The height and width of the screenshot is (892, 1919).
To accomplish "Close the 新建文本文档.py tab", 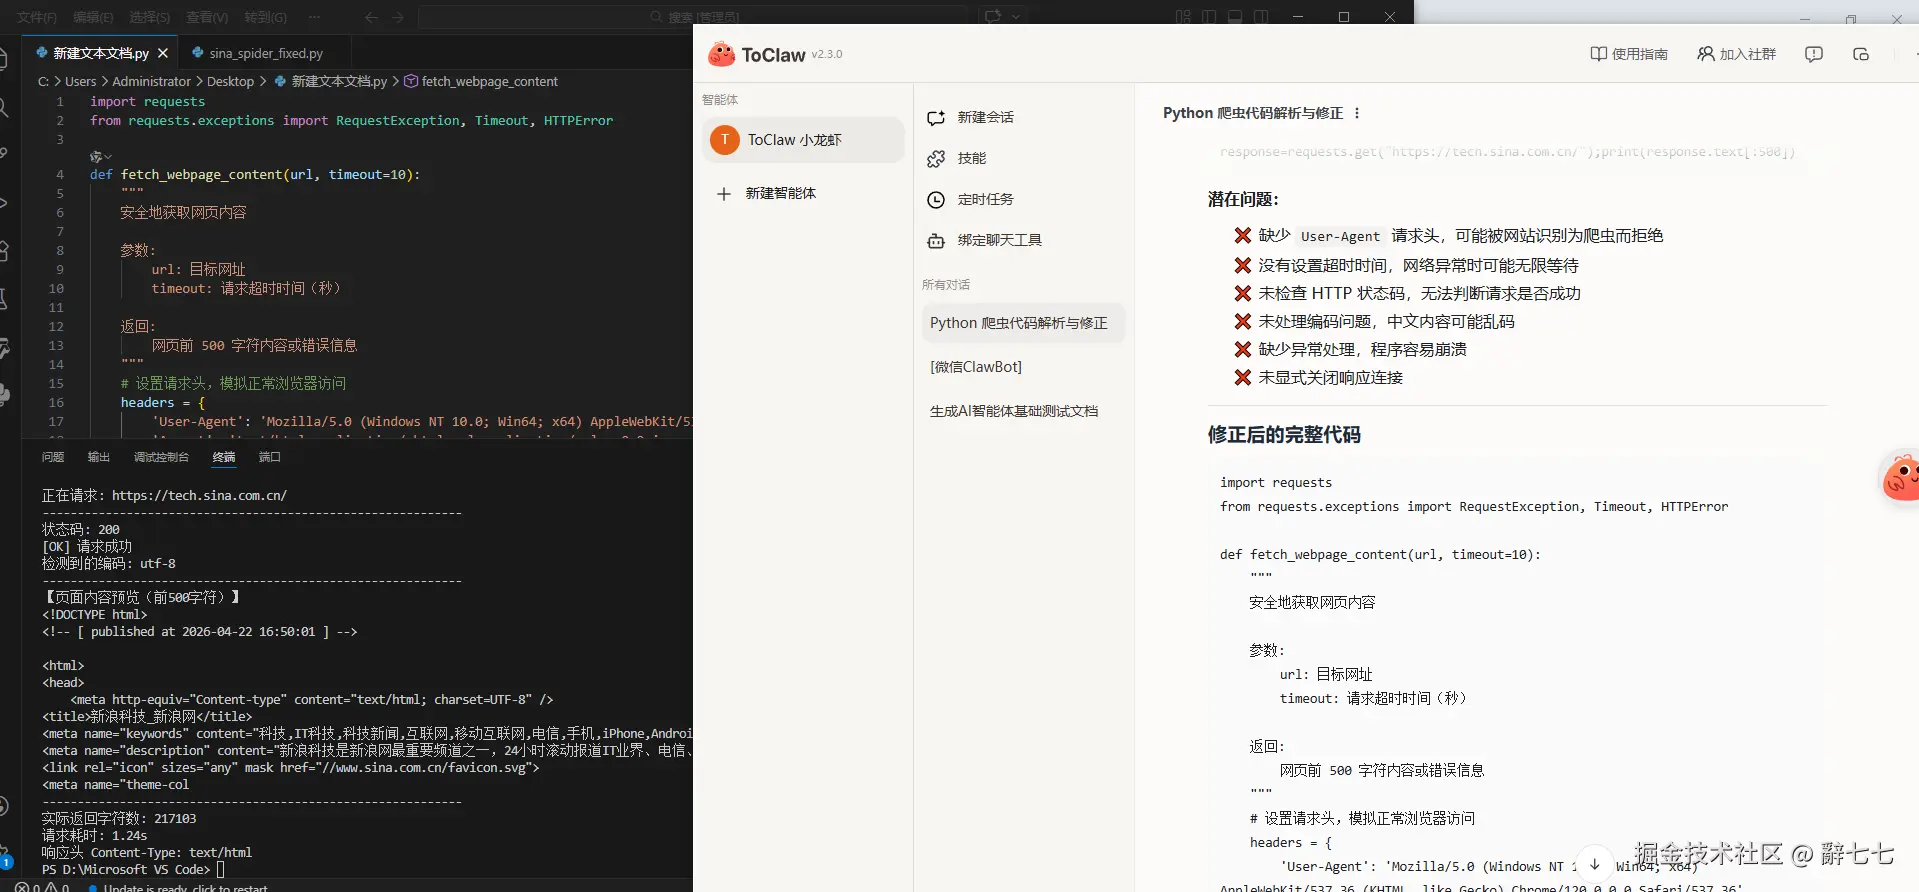I will 163,53.
